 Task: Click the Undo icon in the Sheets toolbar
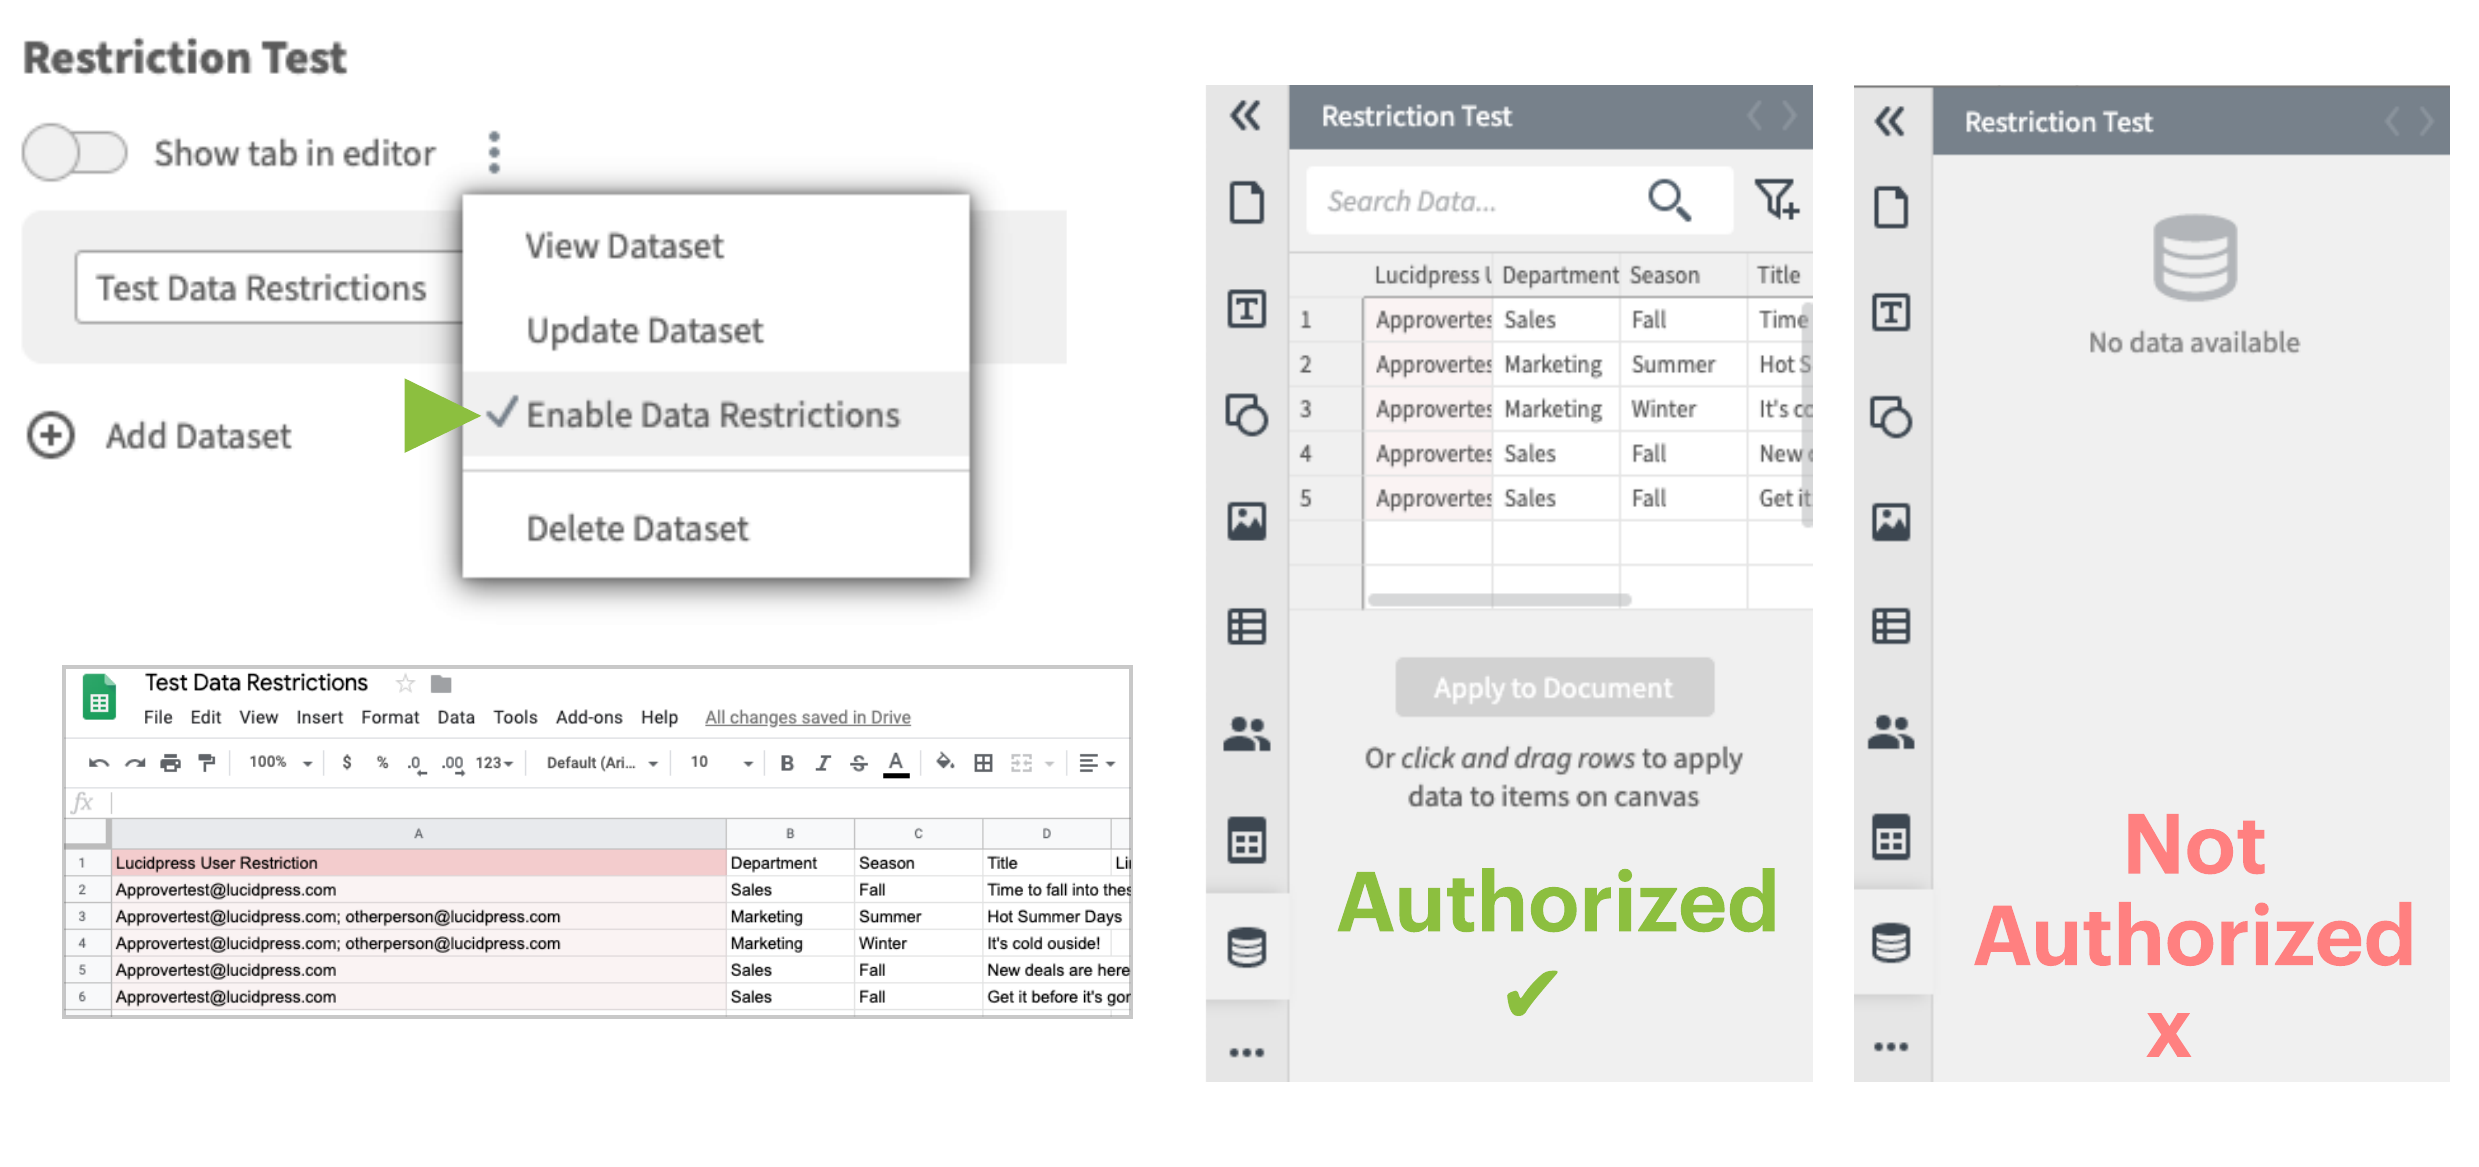98,763
